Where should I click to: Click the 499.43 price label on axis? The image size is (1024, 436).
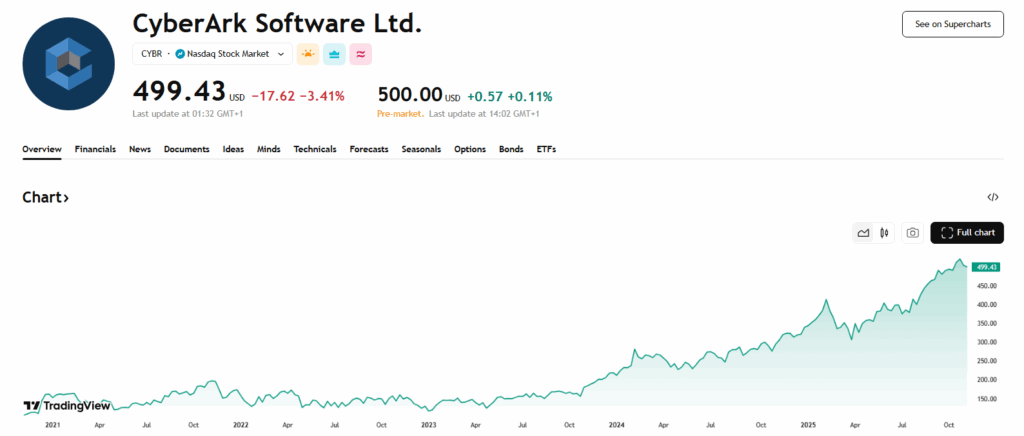[986, 267]
